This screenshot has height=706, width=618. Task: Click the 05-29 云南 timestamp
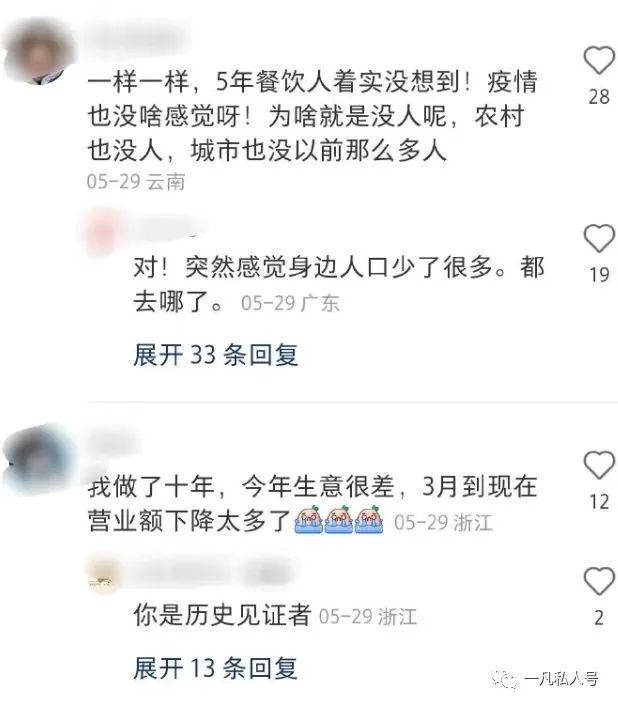136,182
